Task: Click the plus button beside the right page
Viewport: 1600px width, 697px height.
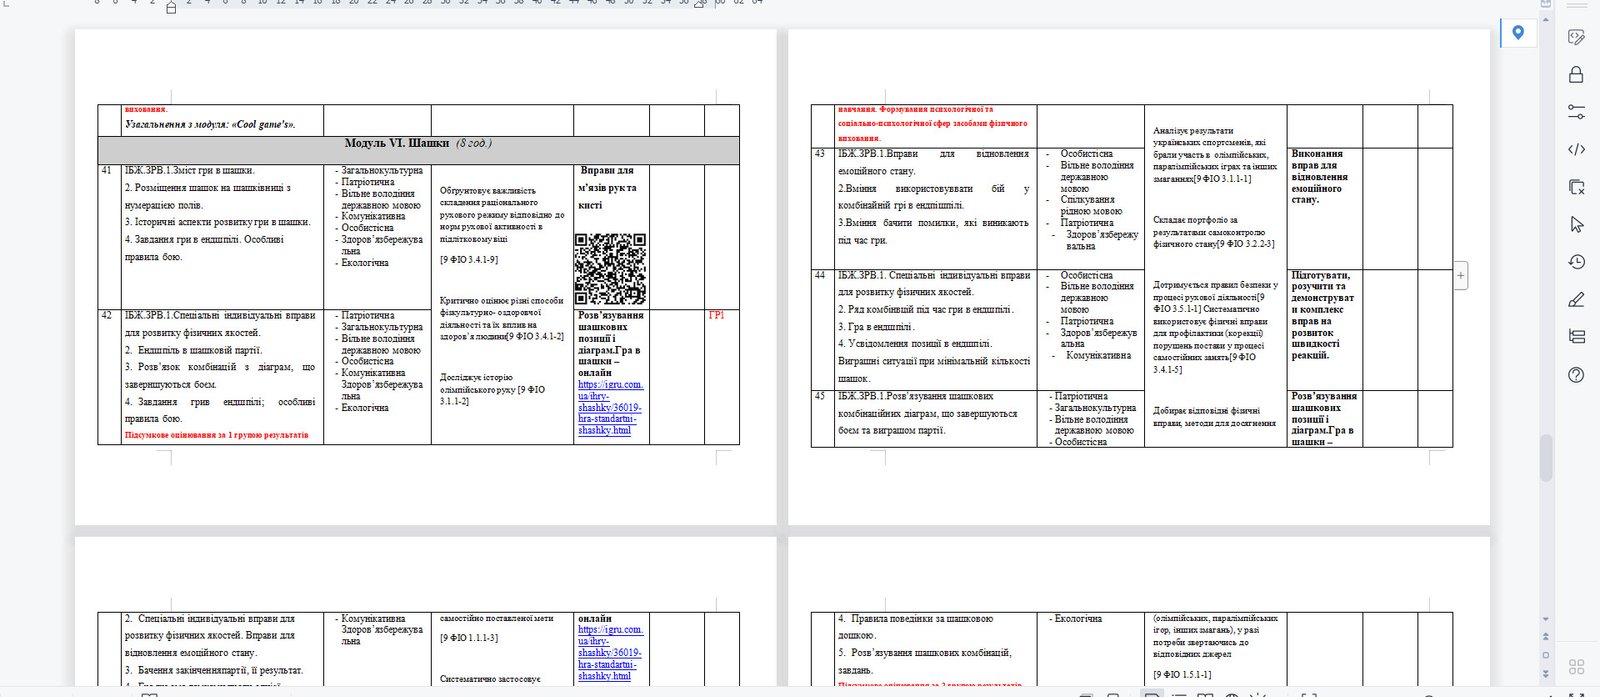Action: [x=1461, y=275]
